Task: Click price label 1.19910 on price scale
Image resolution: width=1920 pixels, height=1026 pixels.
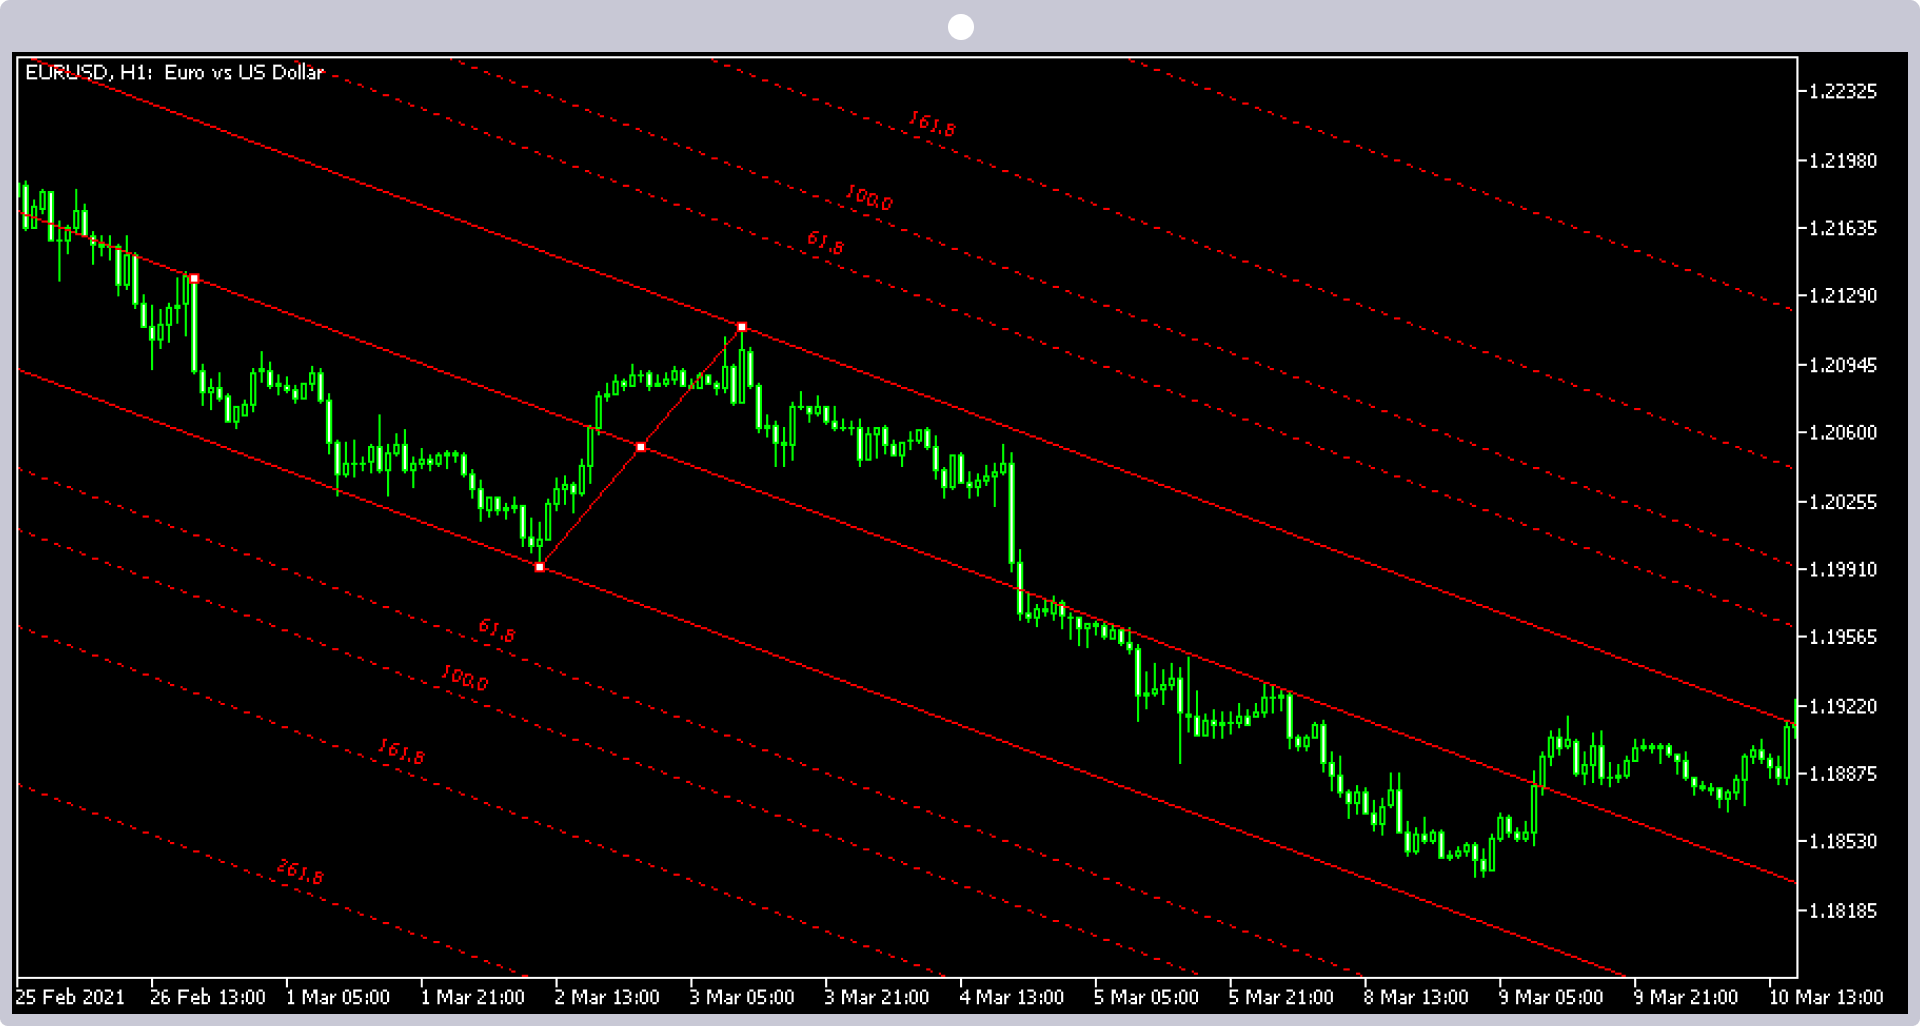Action: click(x=1843, y=569)
